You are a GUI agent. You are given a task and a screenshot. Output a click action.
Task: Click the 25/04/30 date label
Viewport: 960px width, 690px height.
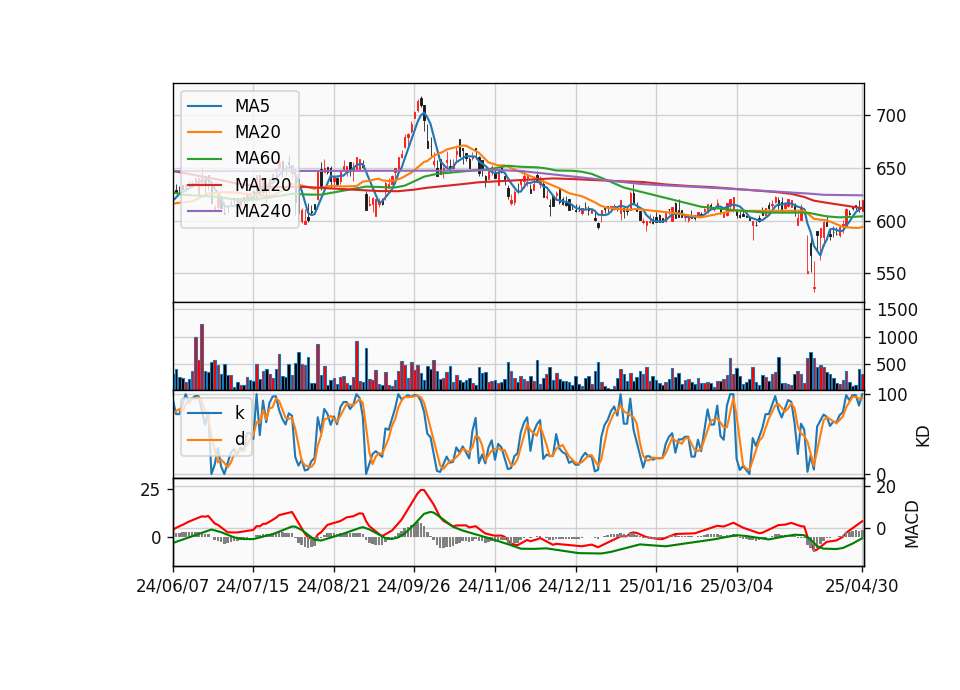[x=862, y=586]
